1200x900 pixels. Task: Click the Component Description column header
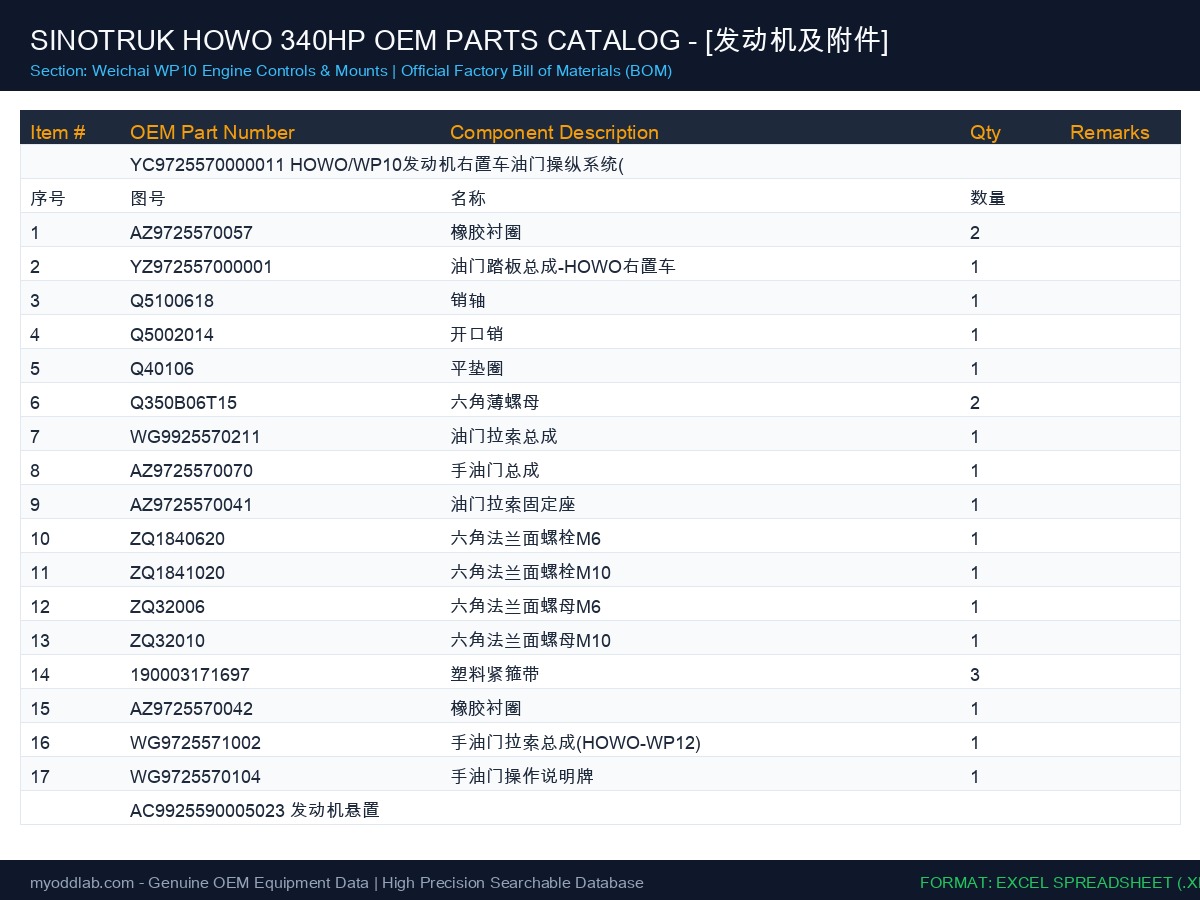coord(554,132)
